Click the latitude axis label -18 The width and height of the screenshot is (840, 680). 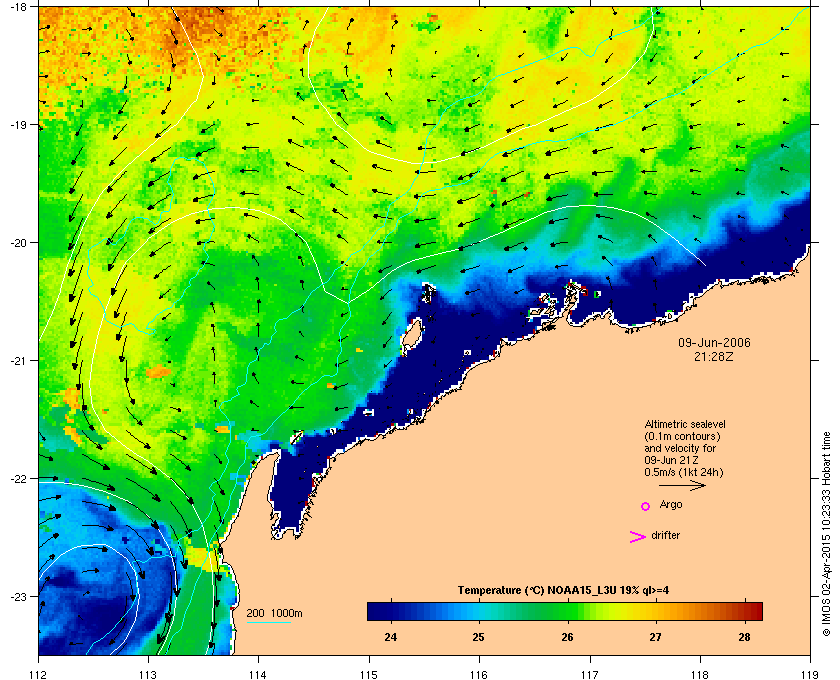click(19, 6)
